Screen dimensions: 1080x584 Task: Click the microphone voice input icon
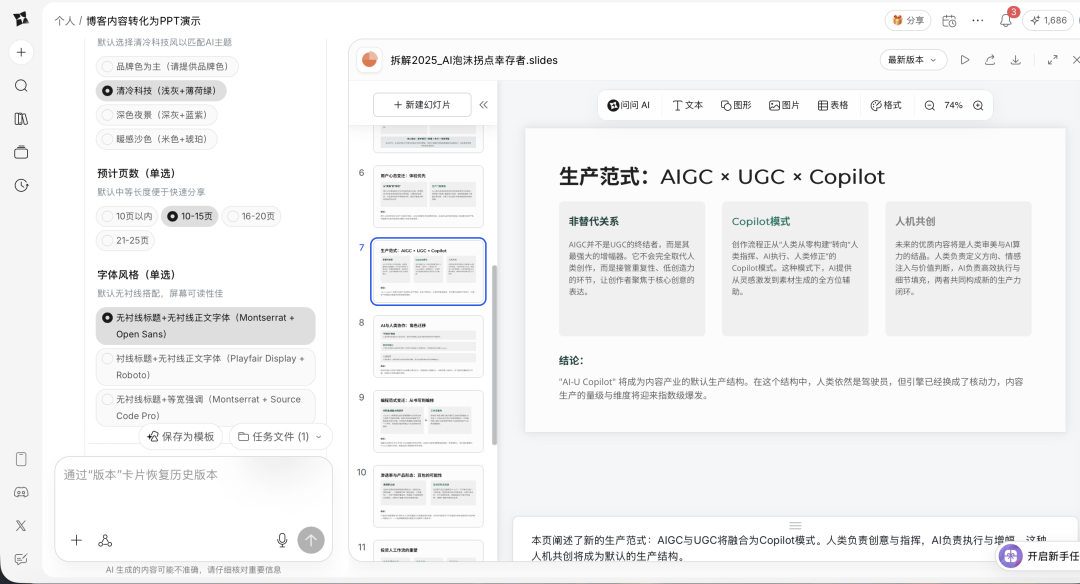[282, 540]
